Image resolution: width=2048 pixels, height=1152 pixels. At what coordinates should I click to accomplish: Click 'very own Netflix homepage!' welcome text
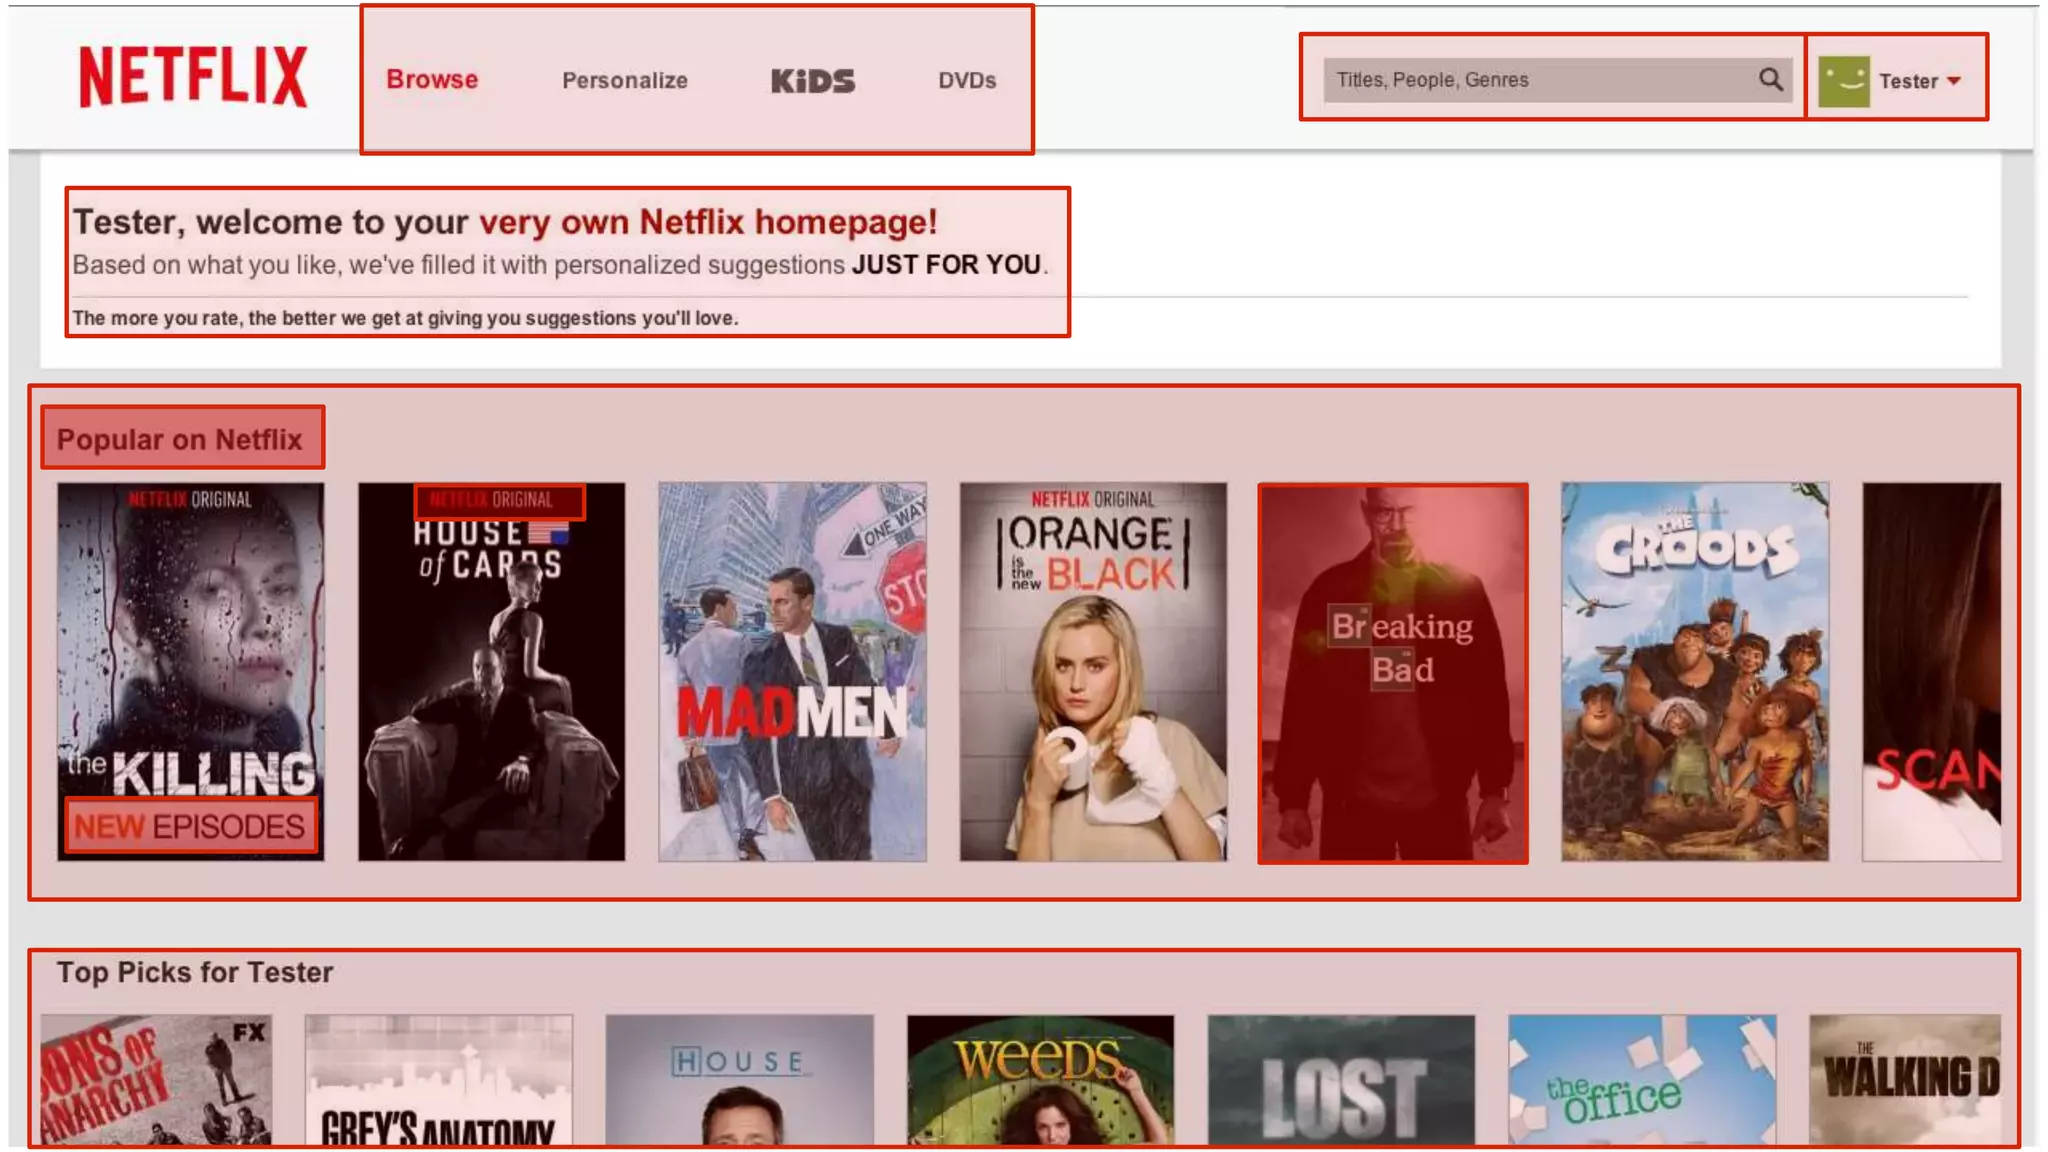click(708, 221)
